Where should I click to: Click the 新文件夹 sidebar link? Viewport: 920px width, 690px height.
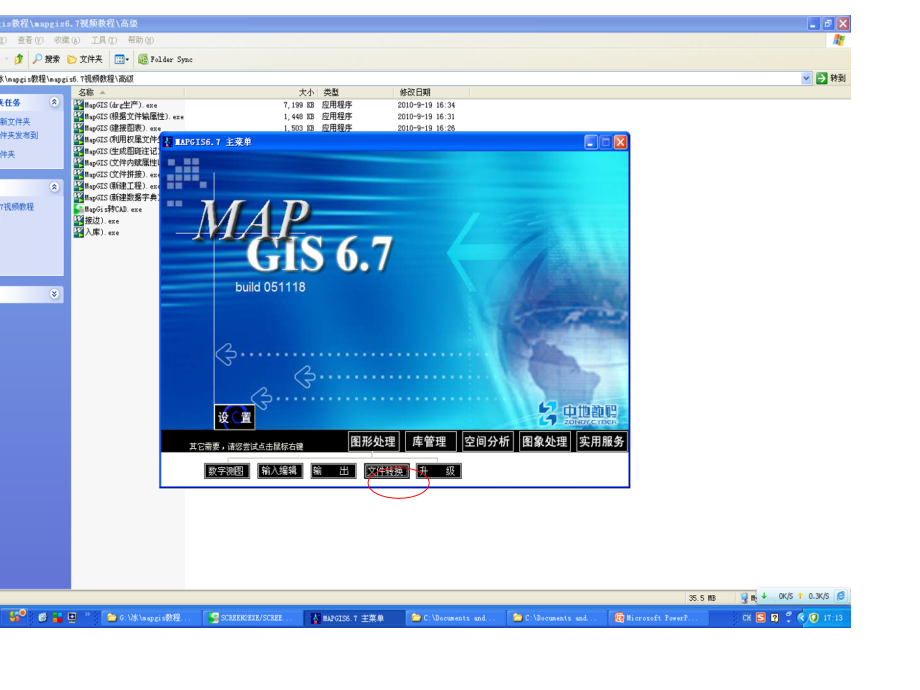[x=15, y=121]
